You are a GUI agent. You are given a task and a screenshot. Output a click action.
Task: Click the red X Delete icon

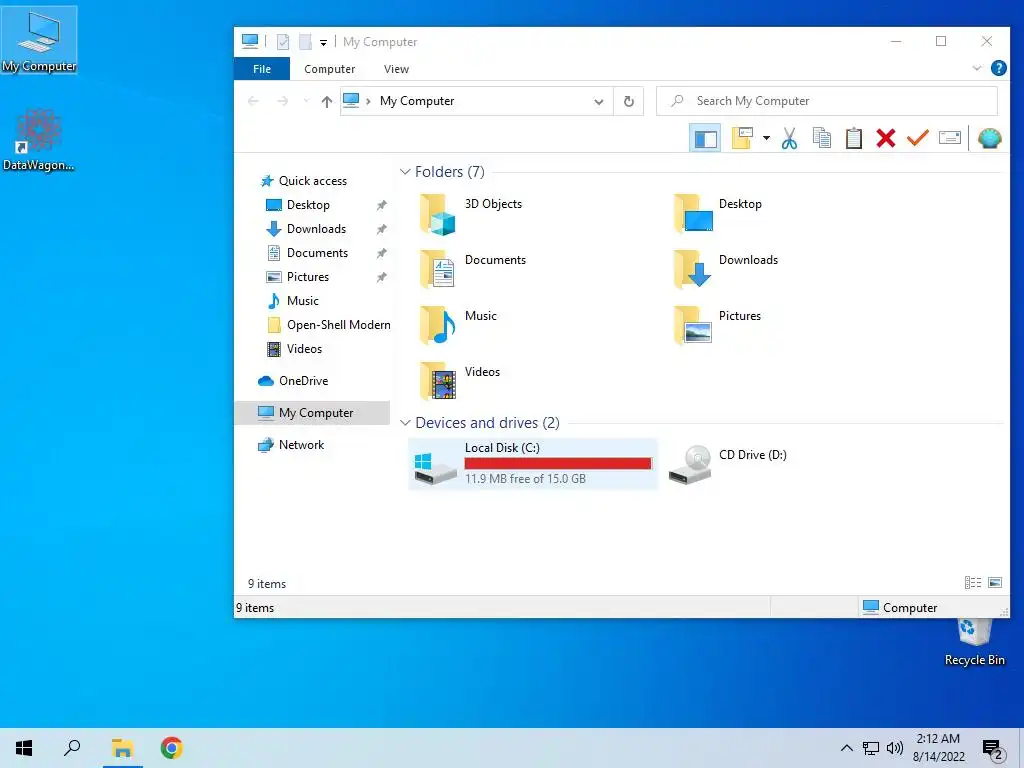pyautogui.click(x=886, y=138)
